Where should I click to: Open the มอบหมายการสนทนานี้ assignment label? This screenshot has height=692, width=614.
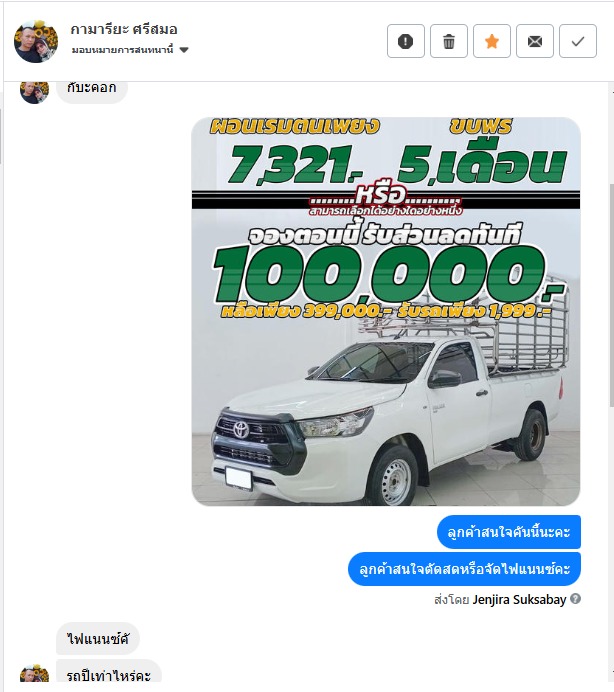click(122, 49)
